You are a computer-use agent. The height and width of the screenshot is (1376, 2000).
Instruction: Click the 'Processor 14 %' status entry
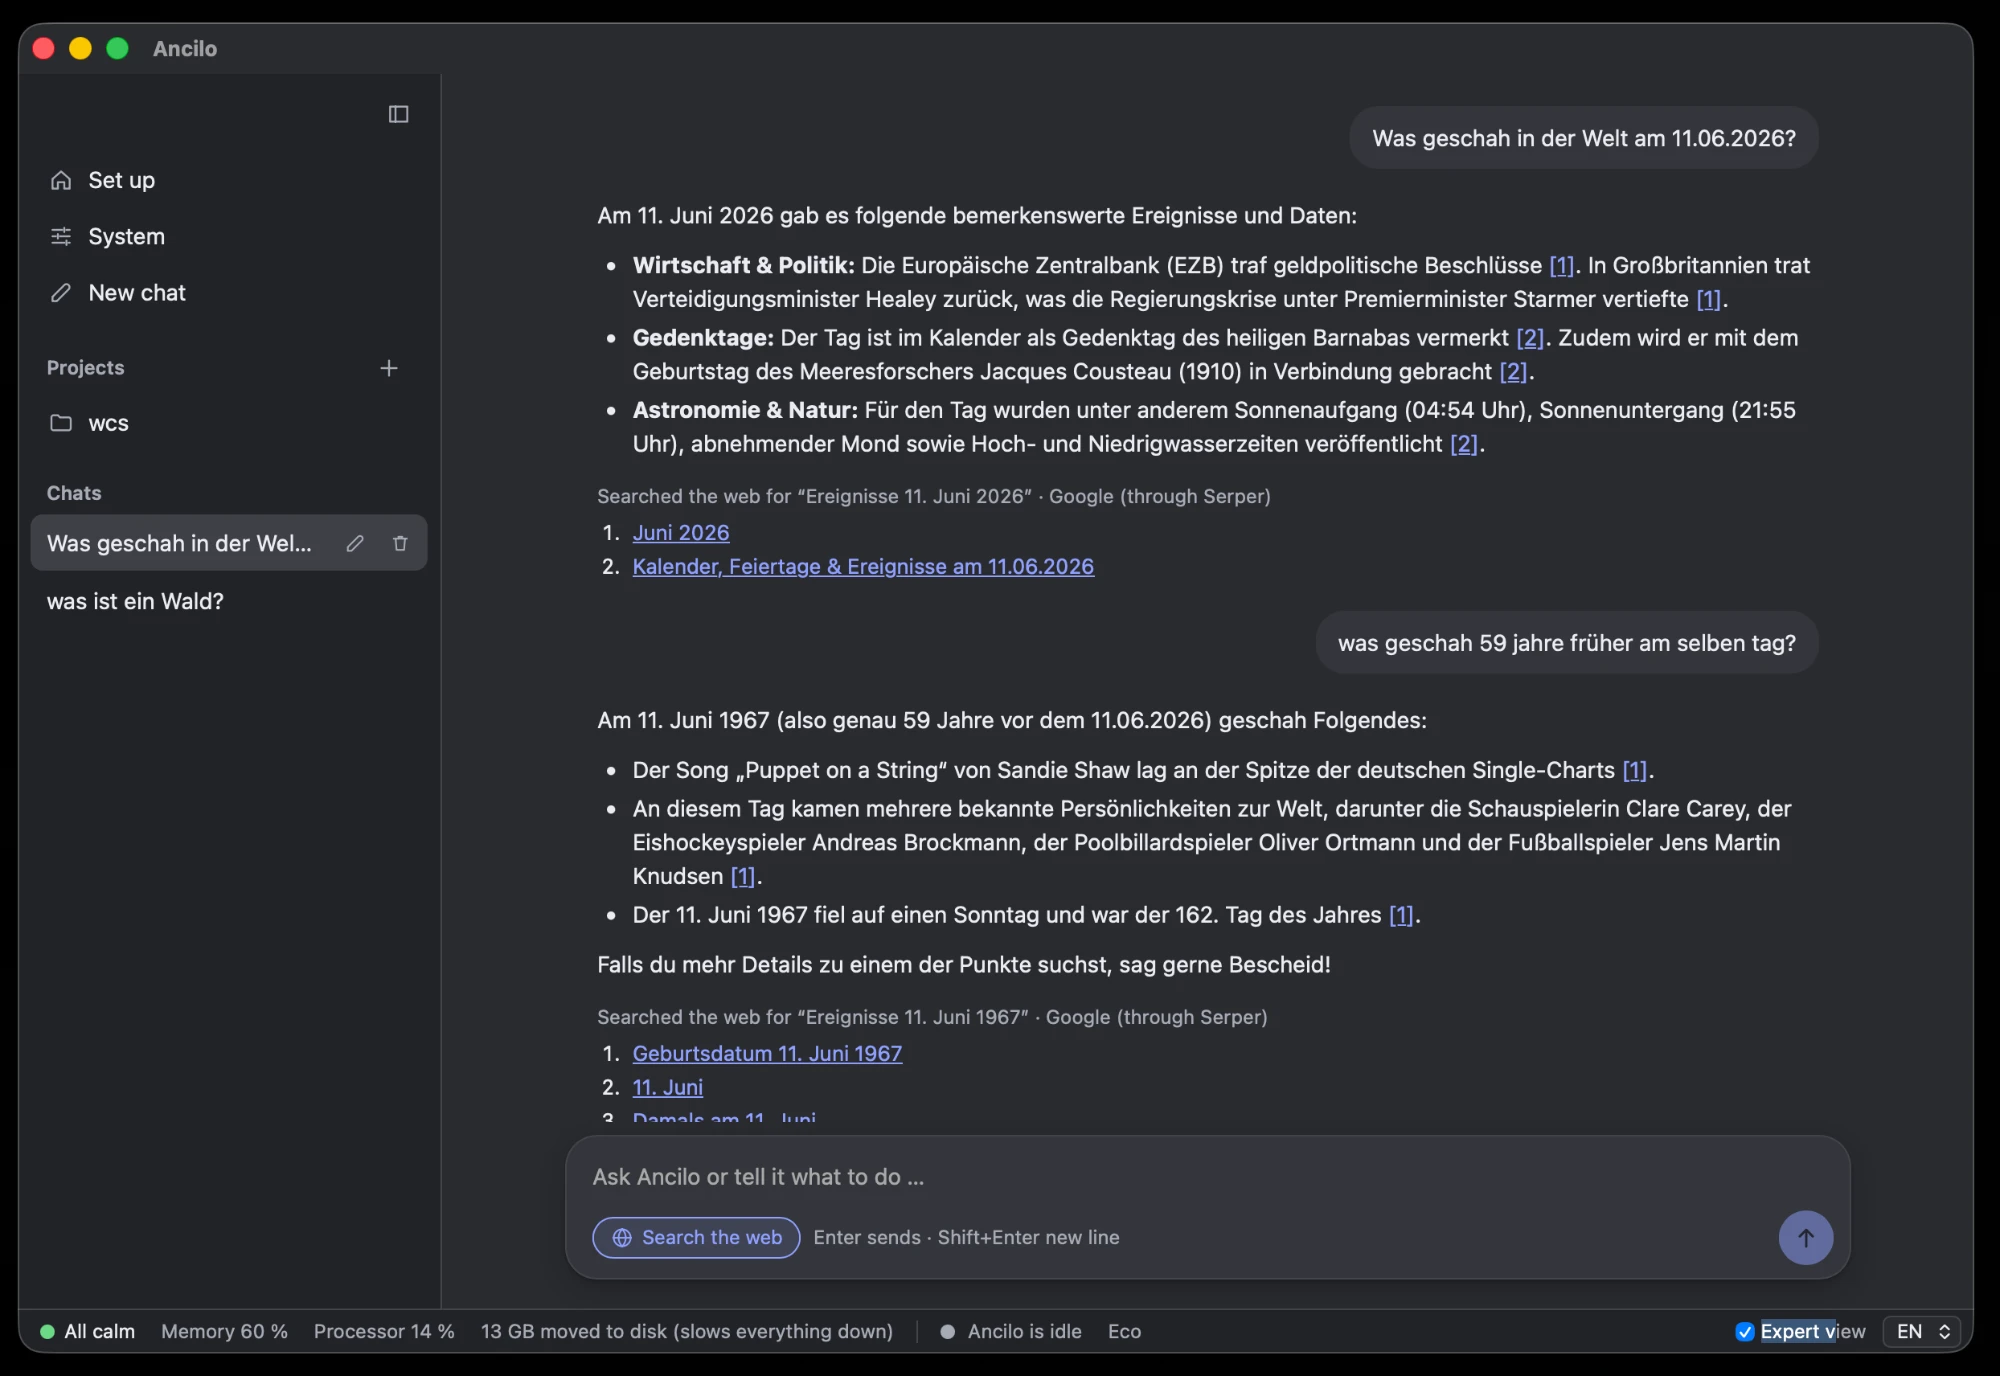[x=384, y=1331]
